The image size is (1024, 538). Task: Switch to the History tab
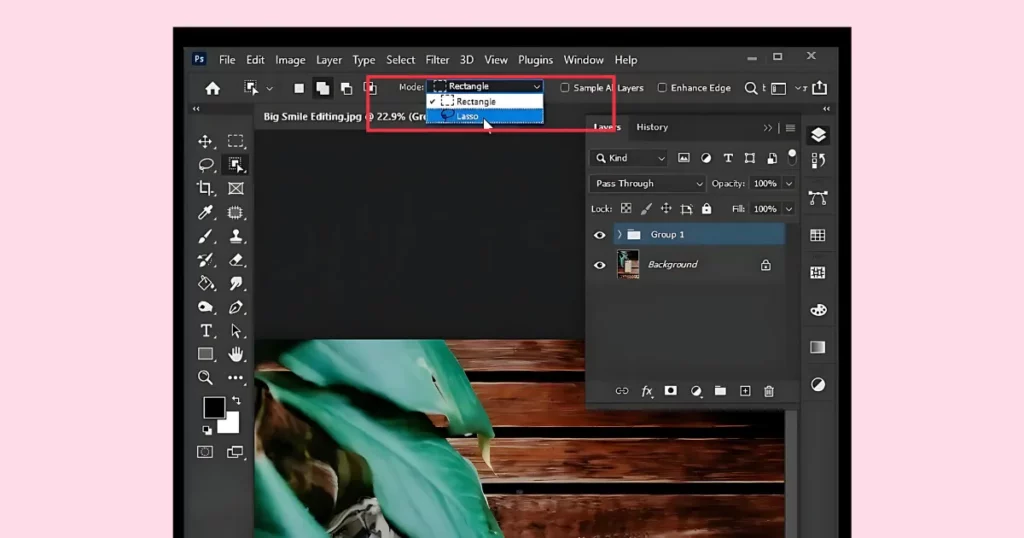pos(652,127)
